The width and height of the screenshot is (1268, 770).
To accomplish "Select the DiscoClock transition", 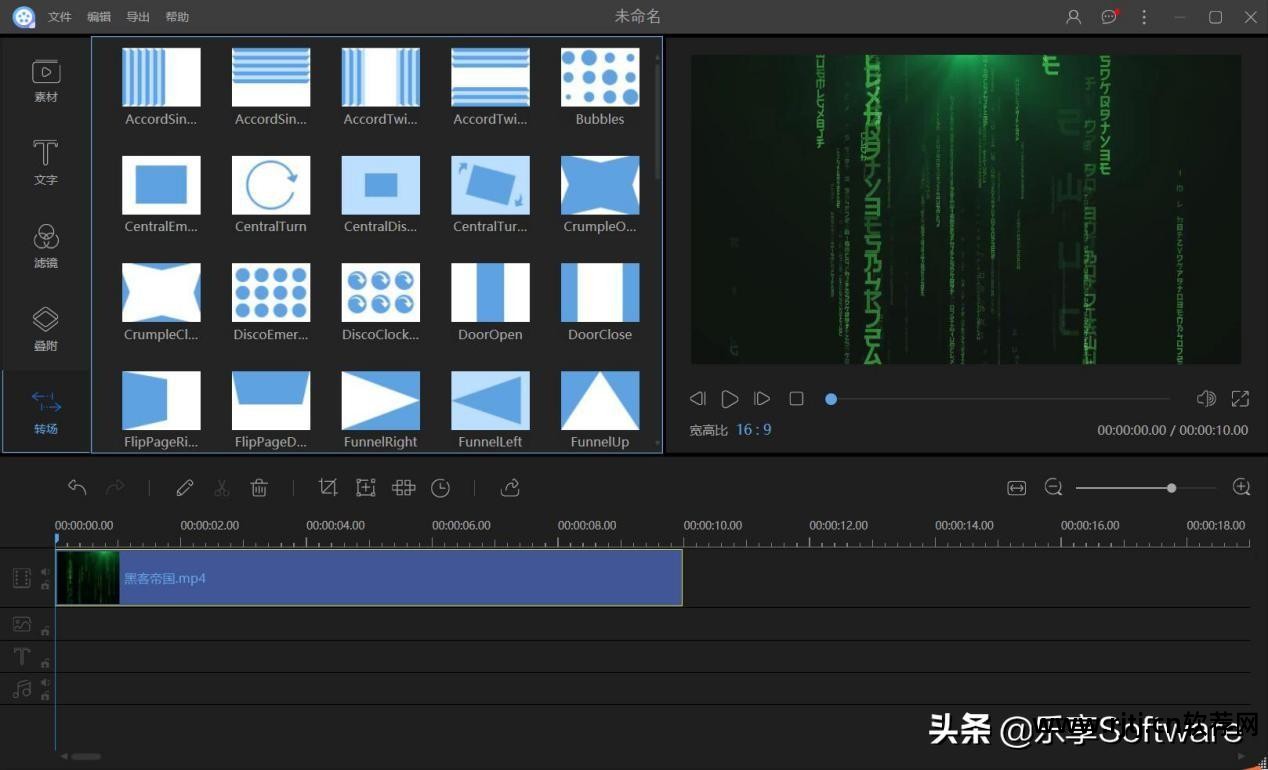I will 381,292.
